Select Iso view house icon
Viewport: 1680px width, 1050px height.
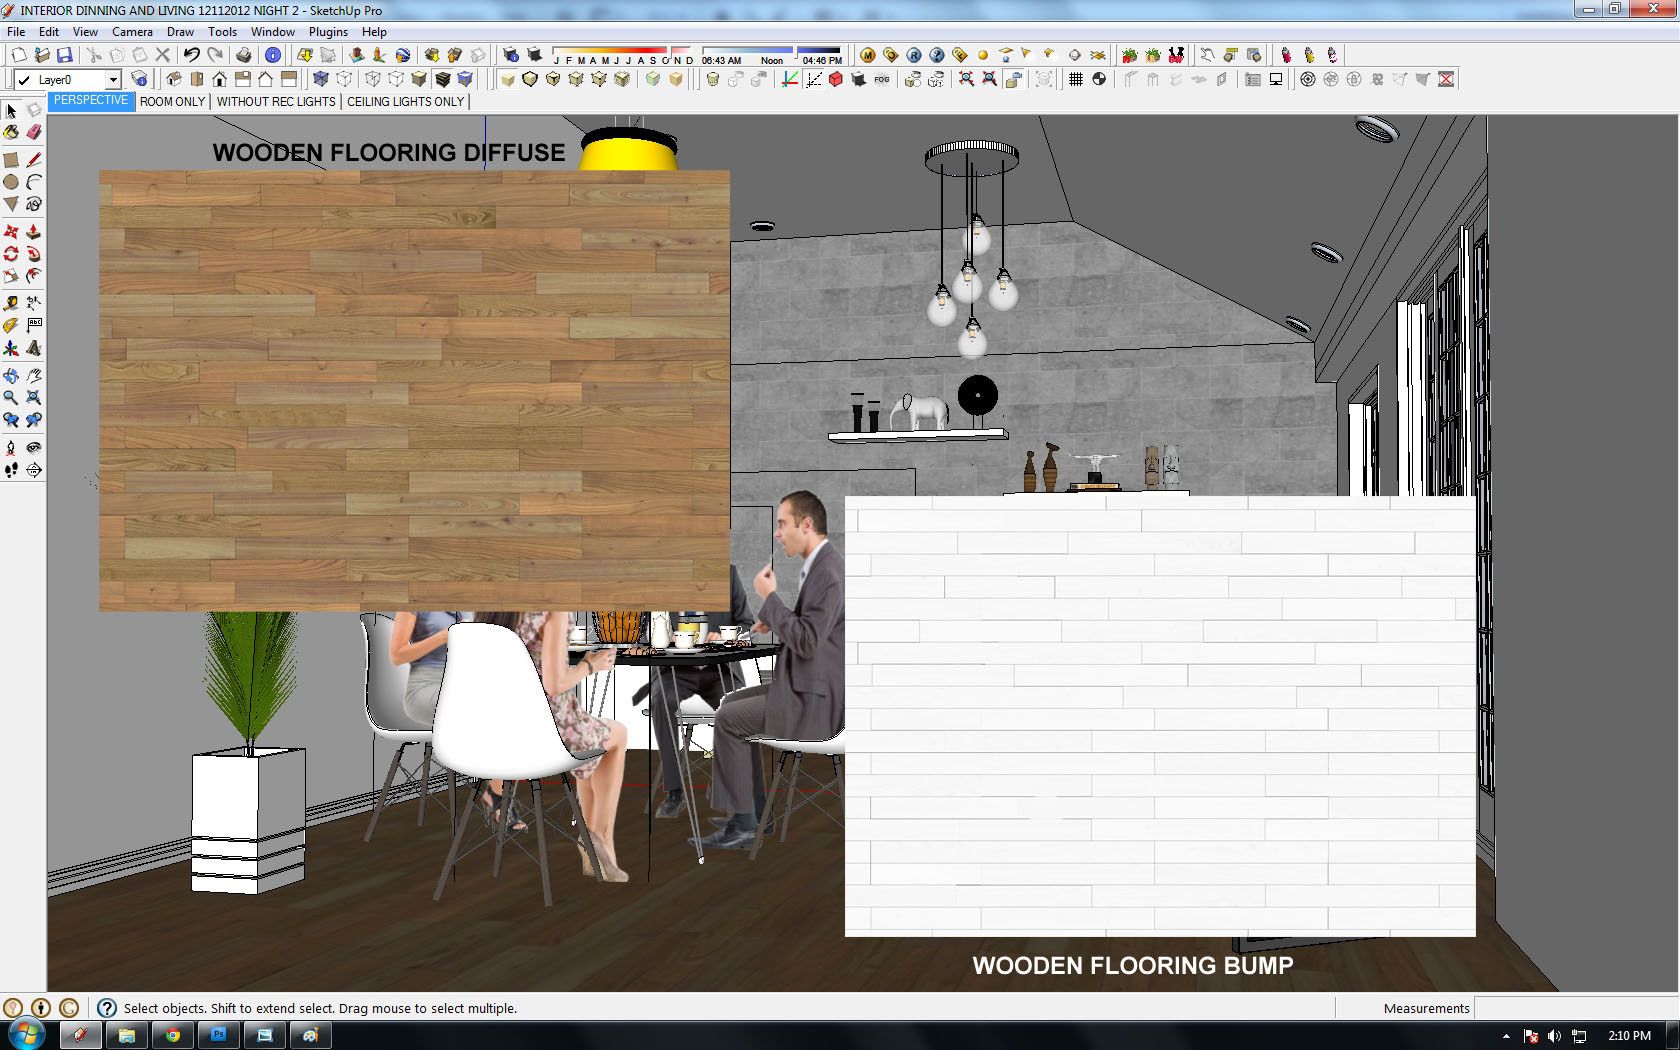tap(173, 79)
